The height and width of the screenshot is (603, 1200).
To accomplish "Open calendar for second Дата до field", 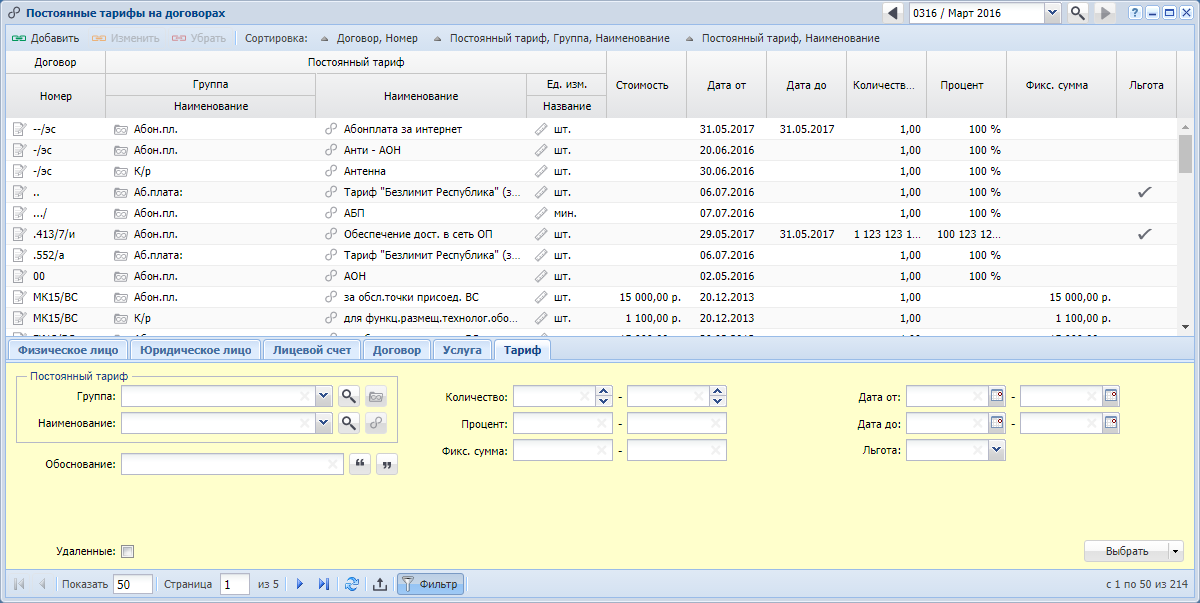I will (x=1111, y=423).
